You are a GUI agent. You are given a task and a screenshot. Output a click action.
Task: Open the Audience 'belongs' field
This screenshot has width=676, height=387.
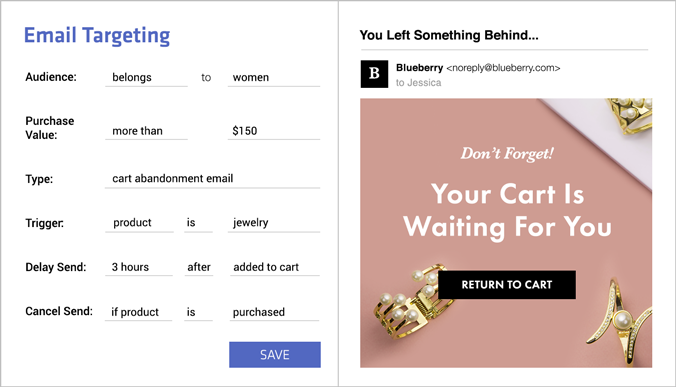pyautogui.click(x=146, y=78)
